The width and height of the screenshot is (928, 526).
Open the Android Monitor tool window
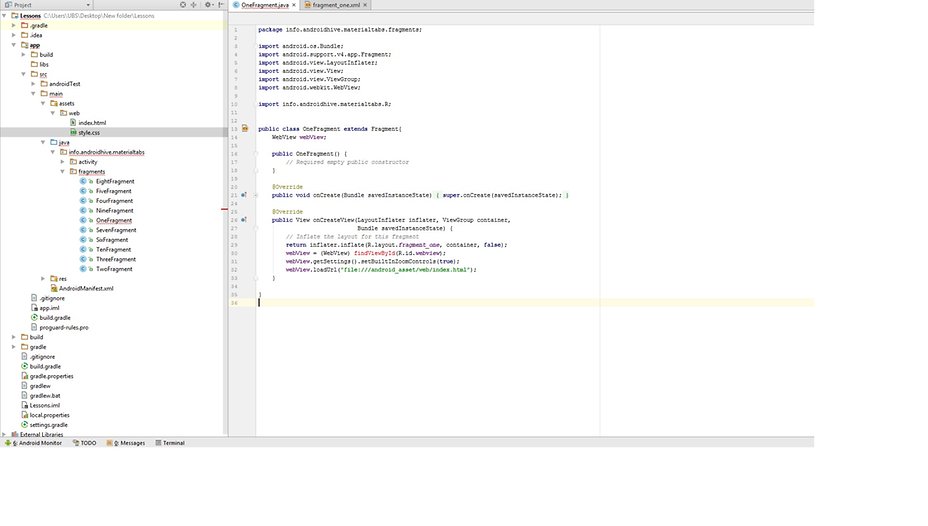[33, 443]
